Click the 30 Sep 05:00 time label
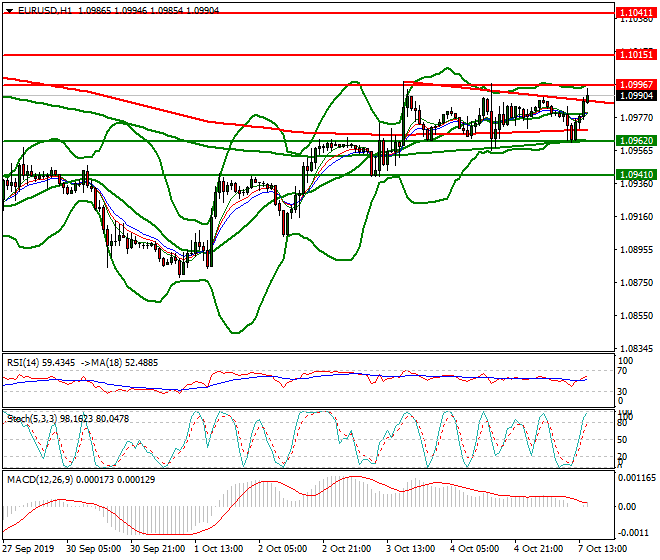The height and width of the screenshot is (560, 660). [93, 549]
